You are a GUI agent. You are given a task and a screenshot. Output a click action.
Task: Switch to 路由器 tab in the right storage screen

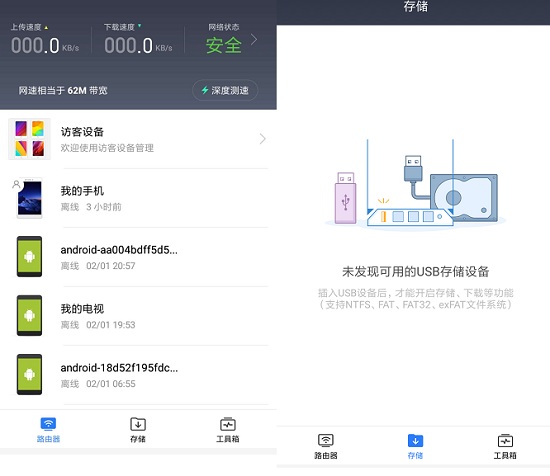pos(326,446)
